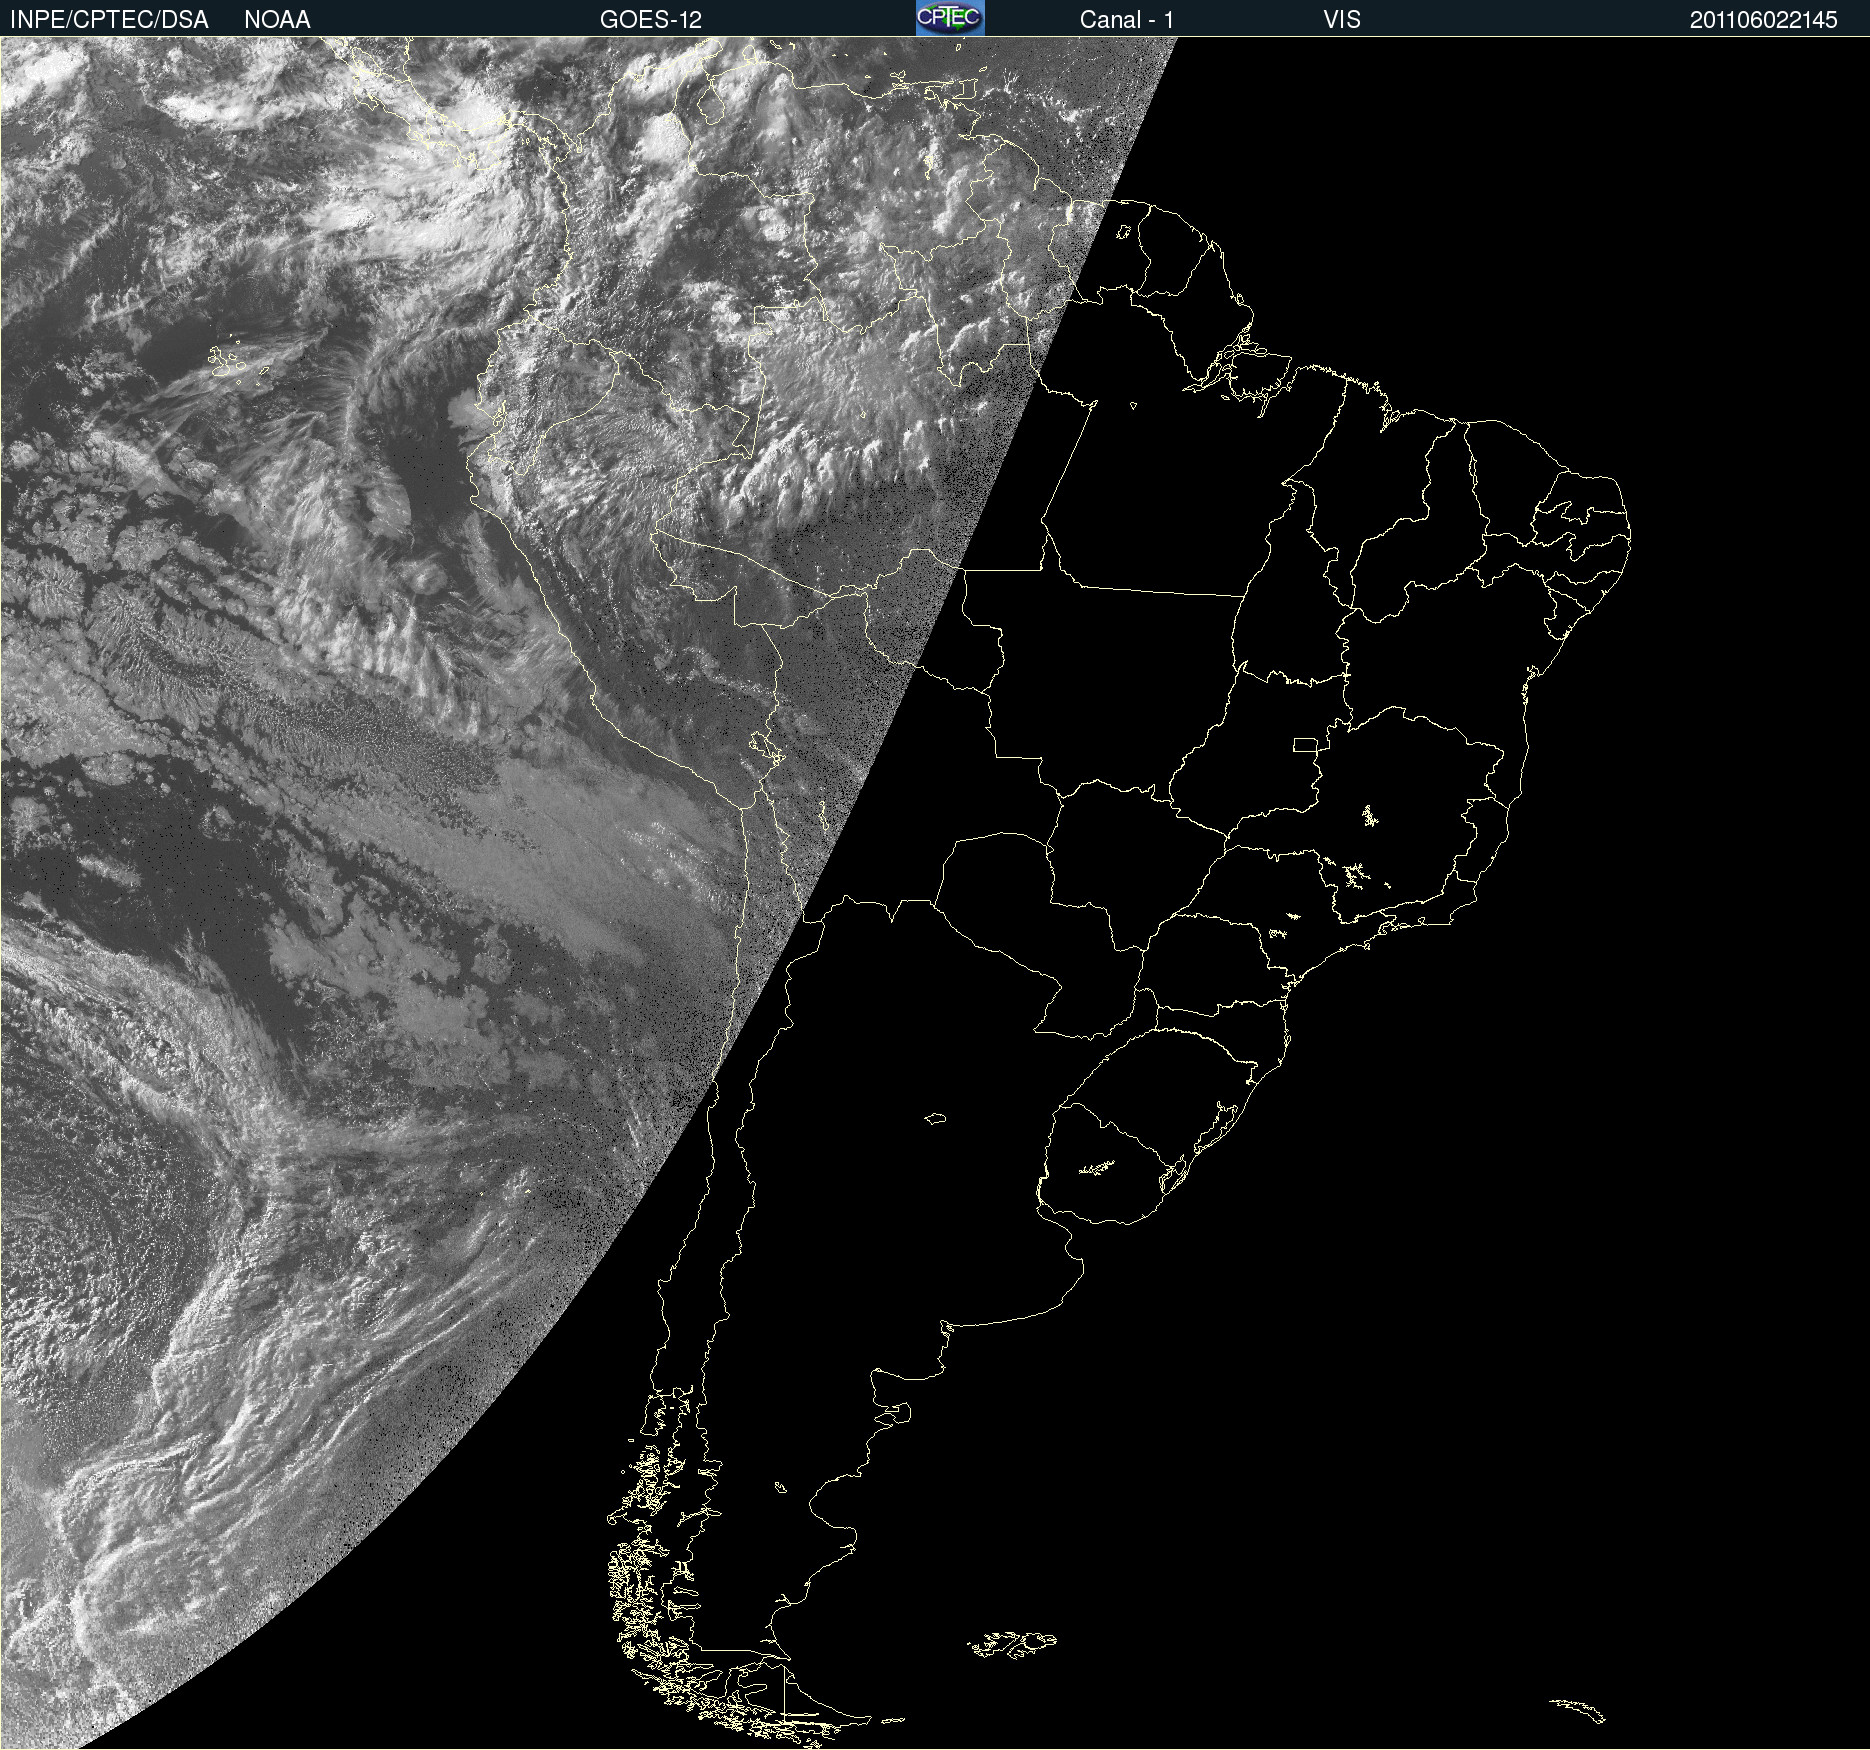Click the timestamp 201106022145
The image size is (1870, 1750).
[1764, 20]
